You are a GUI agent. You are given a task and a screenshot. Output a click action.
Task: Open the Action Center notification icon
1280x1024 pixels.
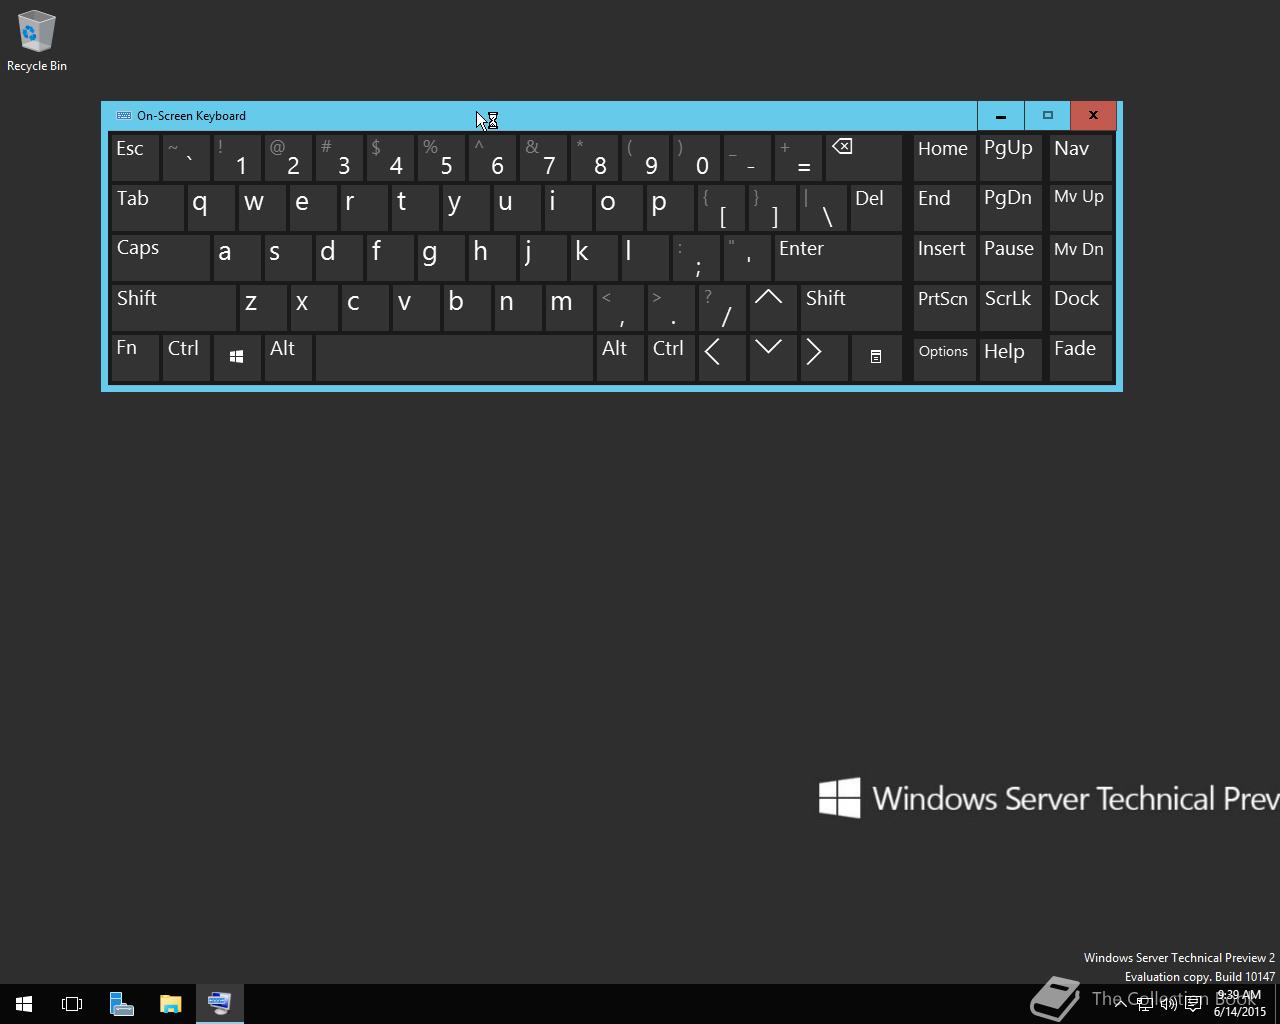coord(1193,1004)
